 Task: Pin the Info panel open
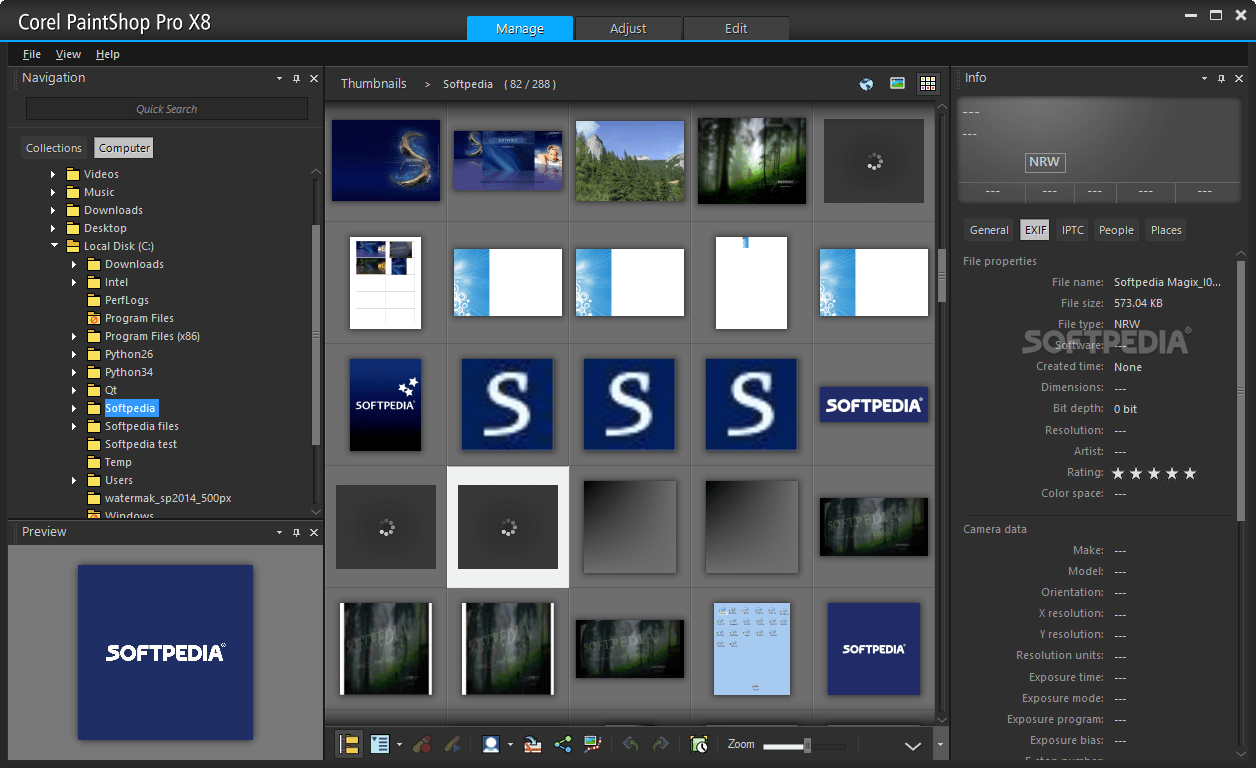coord(1221,77)
